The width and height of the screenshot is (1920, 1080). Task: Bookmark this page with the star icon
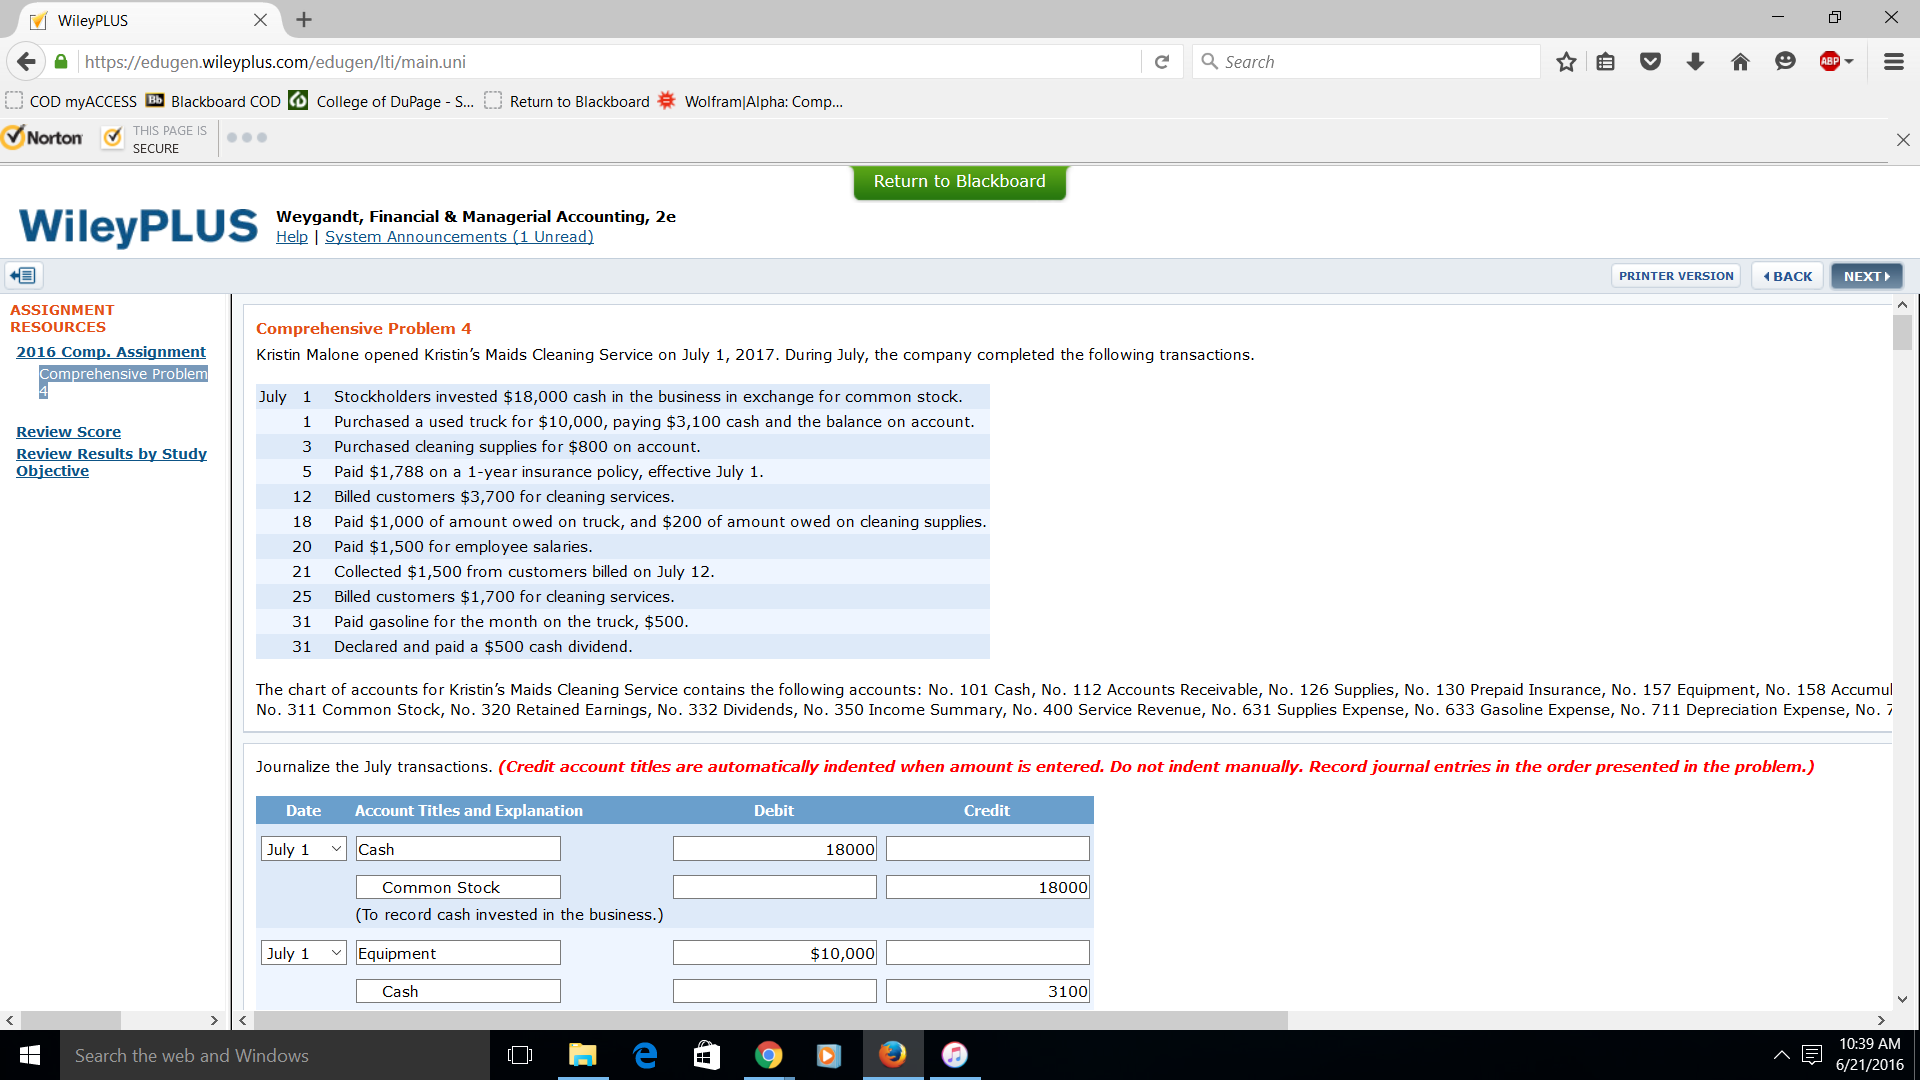coord(1565,61)
